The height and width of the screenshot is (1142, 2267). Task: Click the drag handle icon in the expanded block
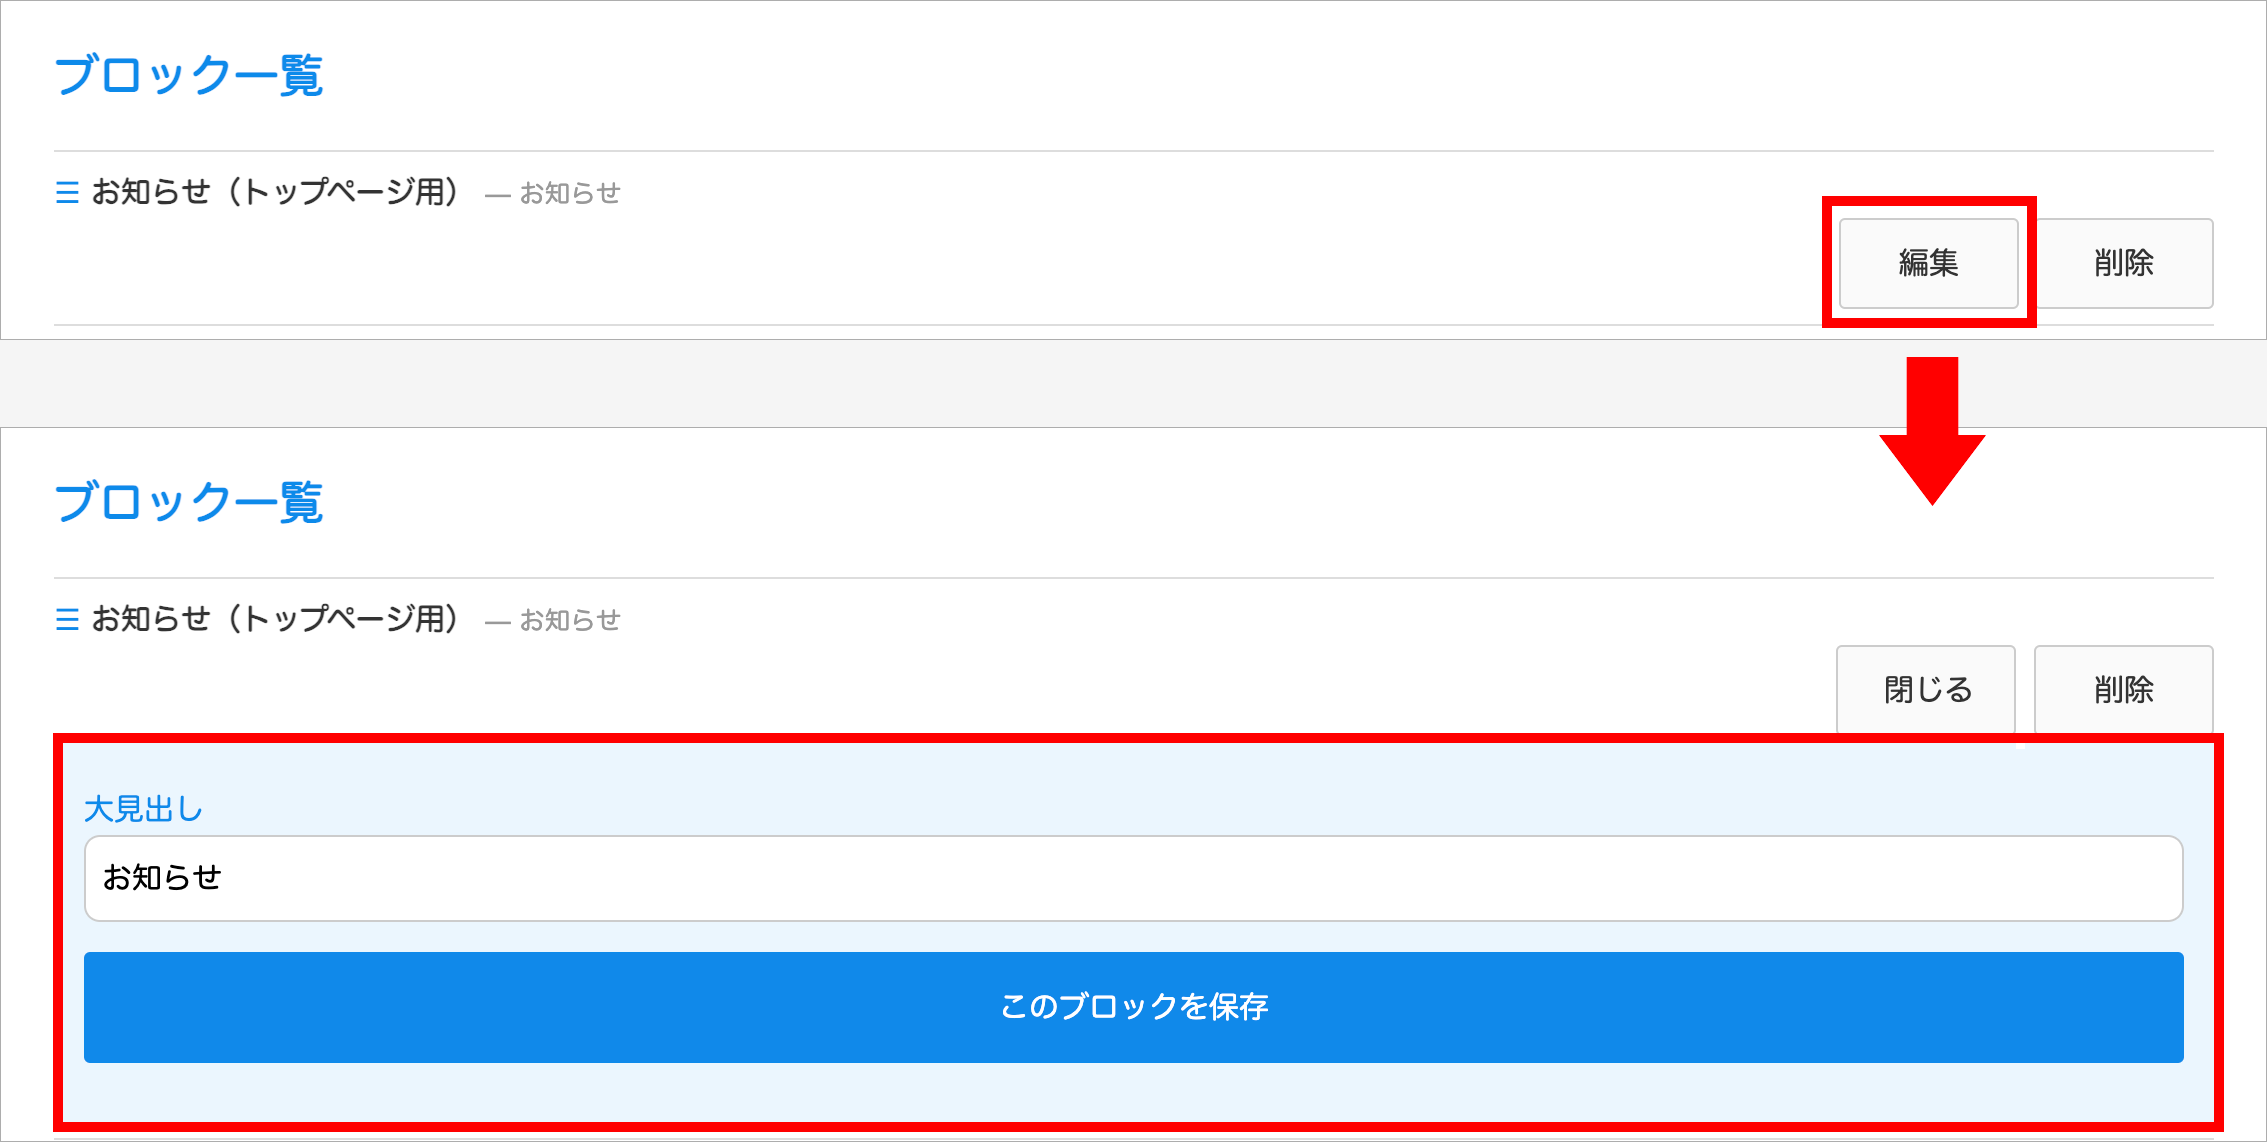67,620
